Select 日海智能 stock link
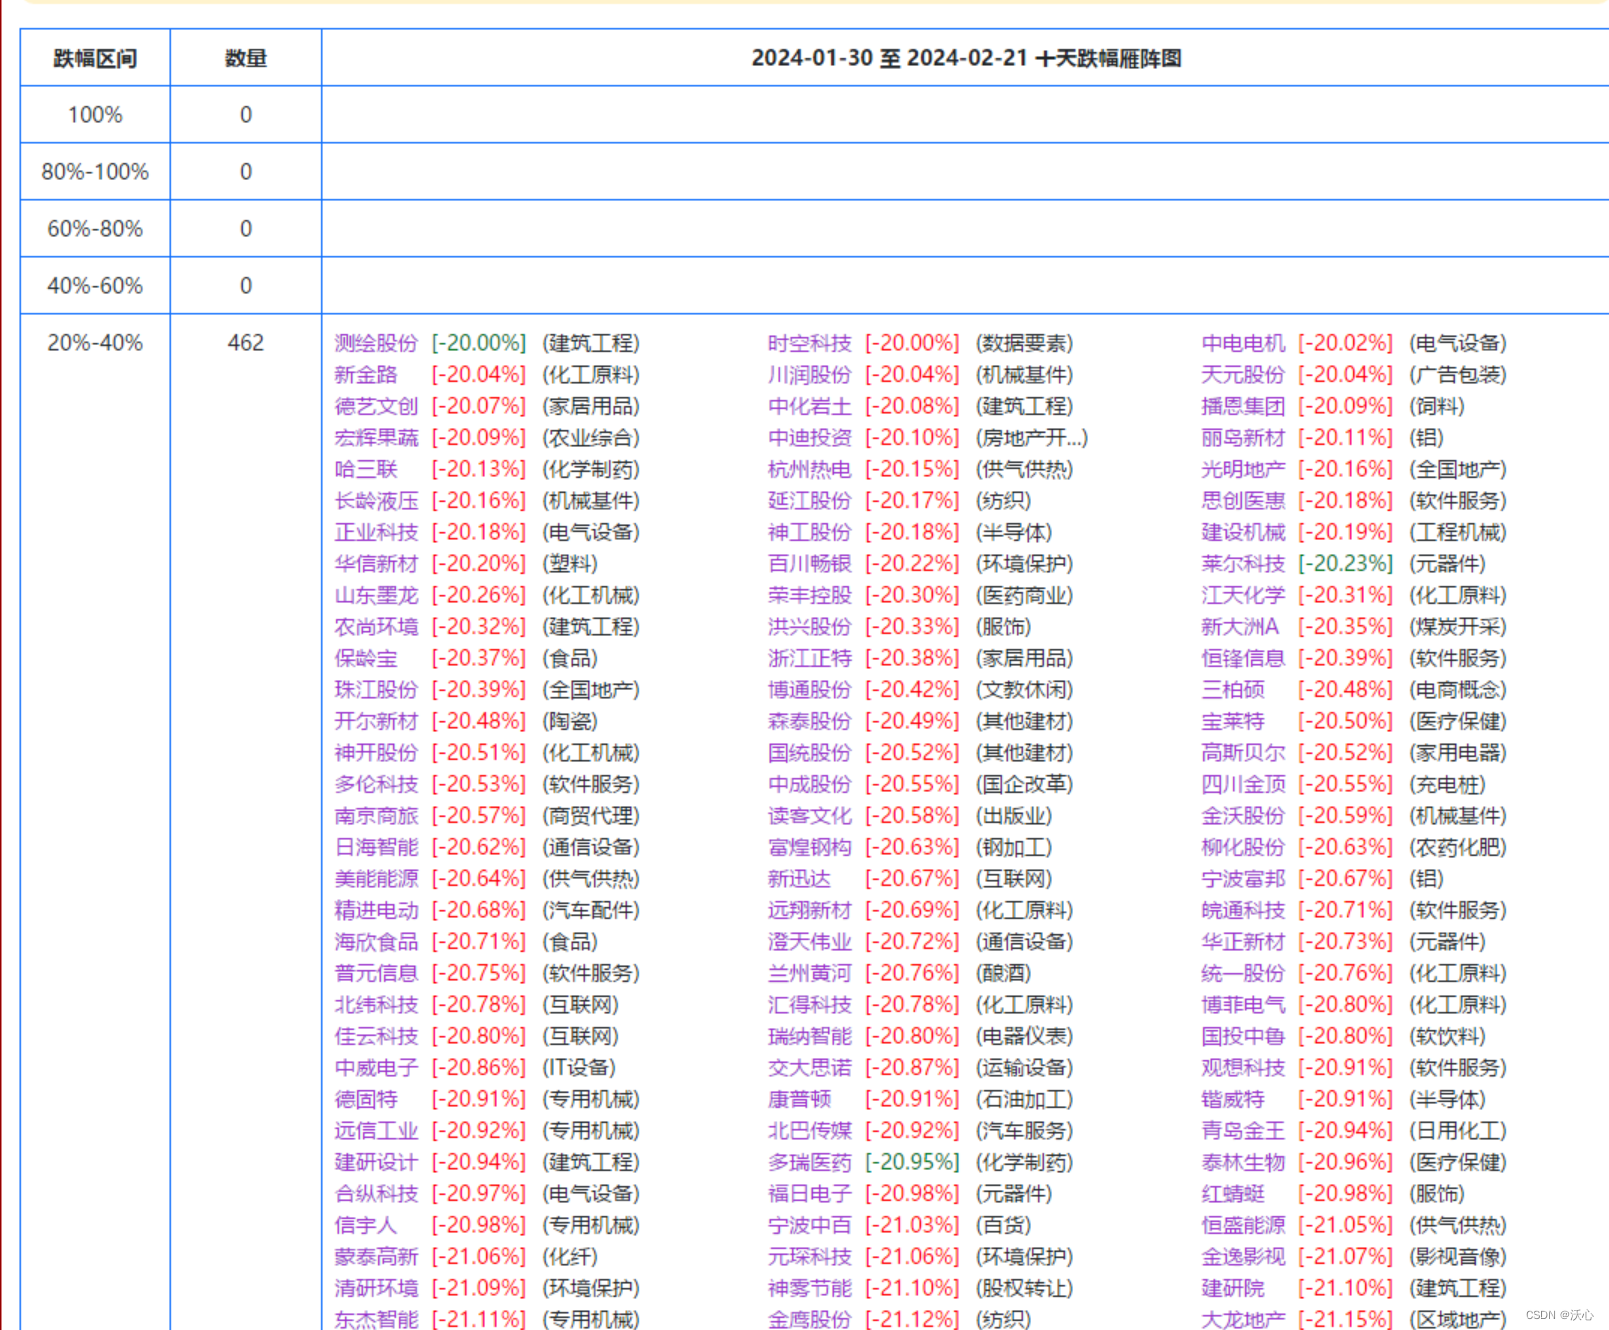1609x1330 pixels. click(x=376, y=847)
